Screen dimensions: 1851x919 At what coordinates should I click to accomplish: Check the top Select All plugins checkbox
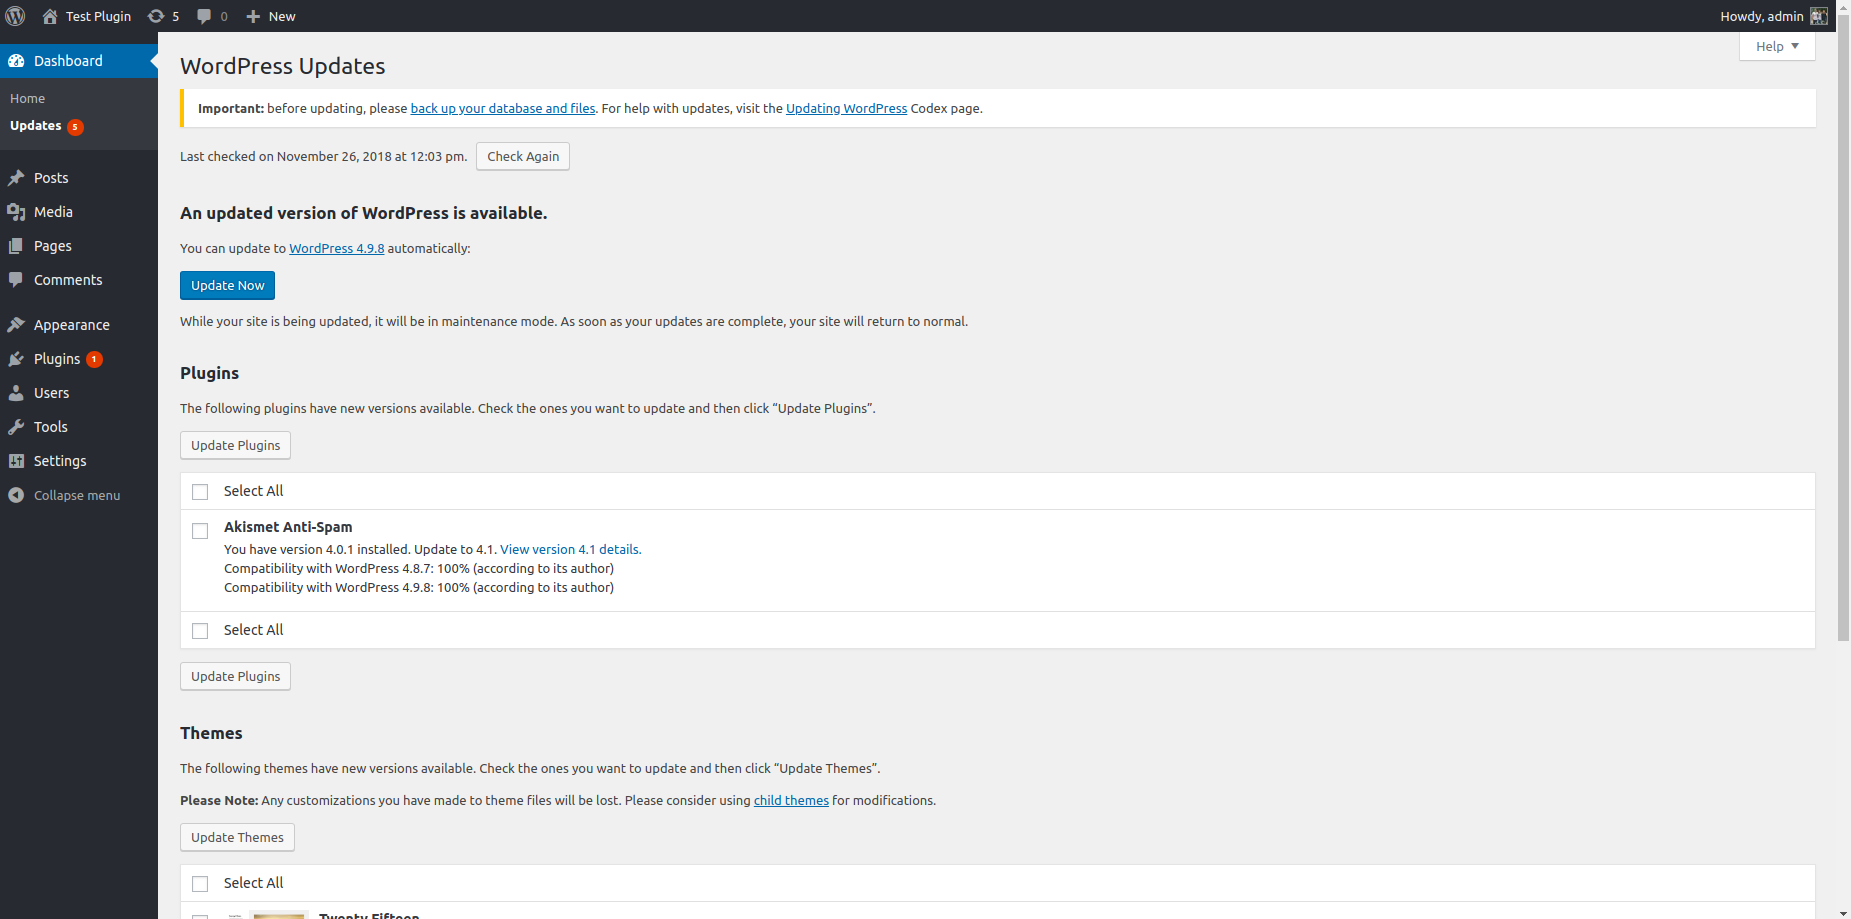pyautogui.click(x=200, y=492)
